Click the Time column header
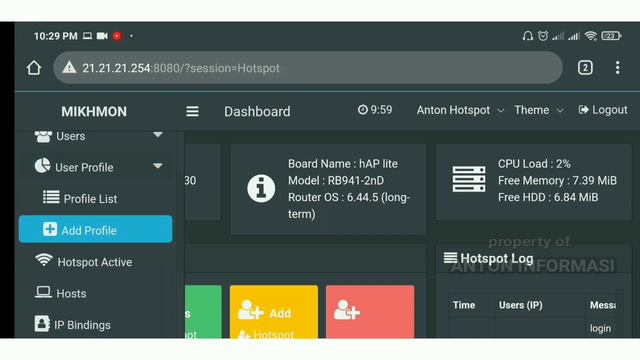 tap(464, 305)
